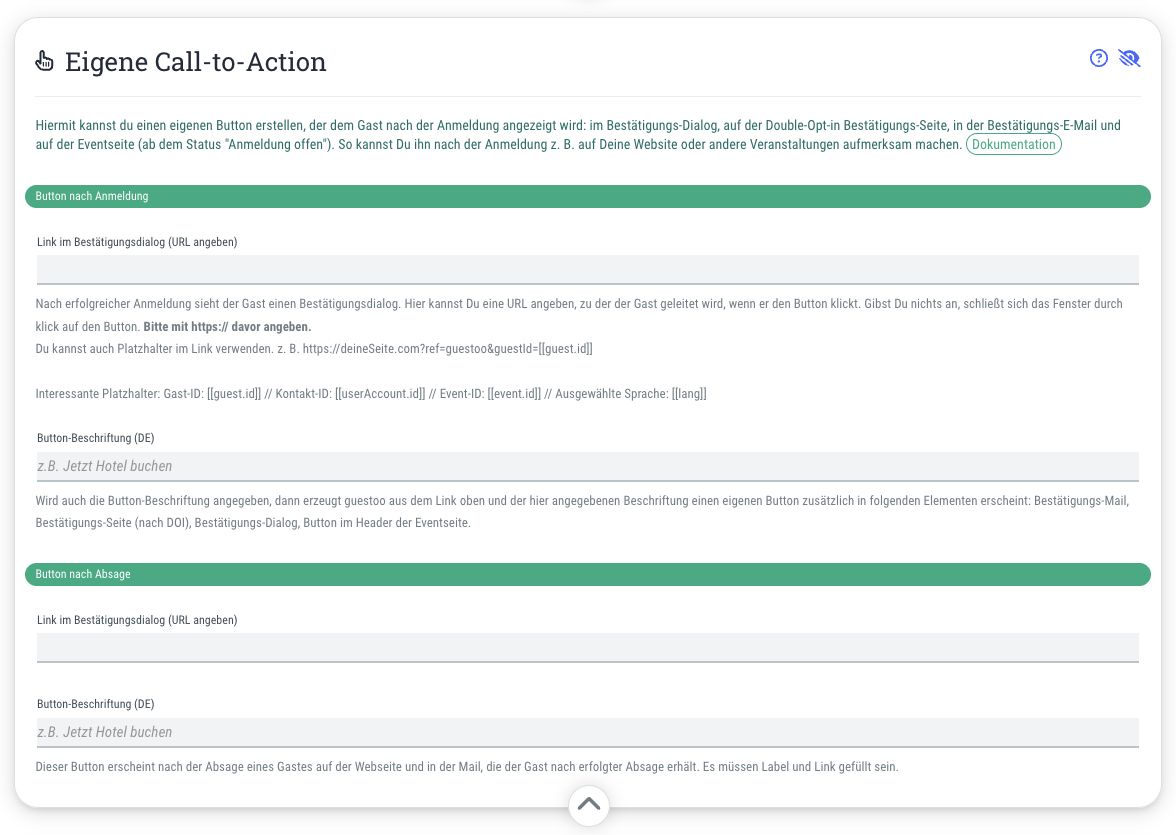Click the intro paragraph starting with 'Hiermit kannst du'
The width and height of the screenshot is (1176, 835).
tap(578, 135)
